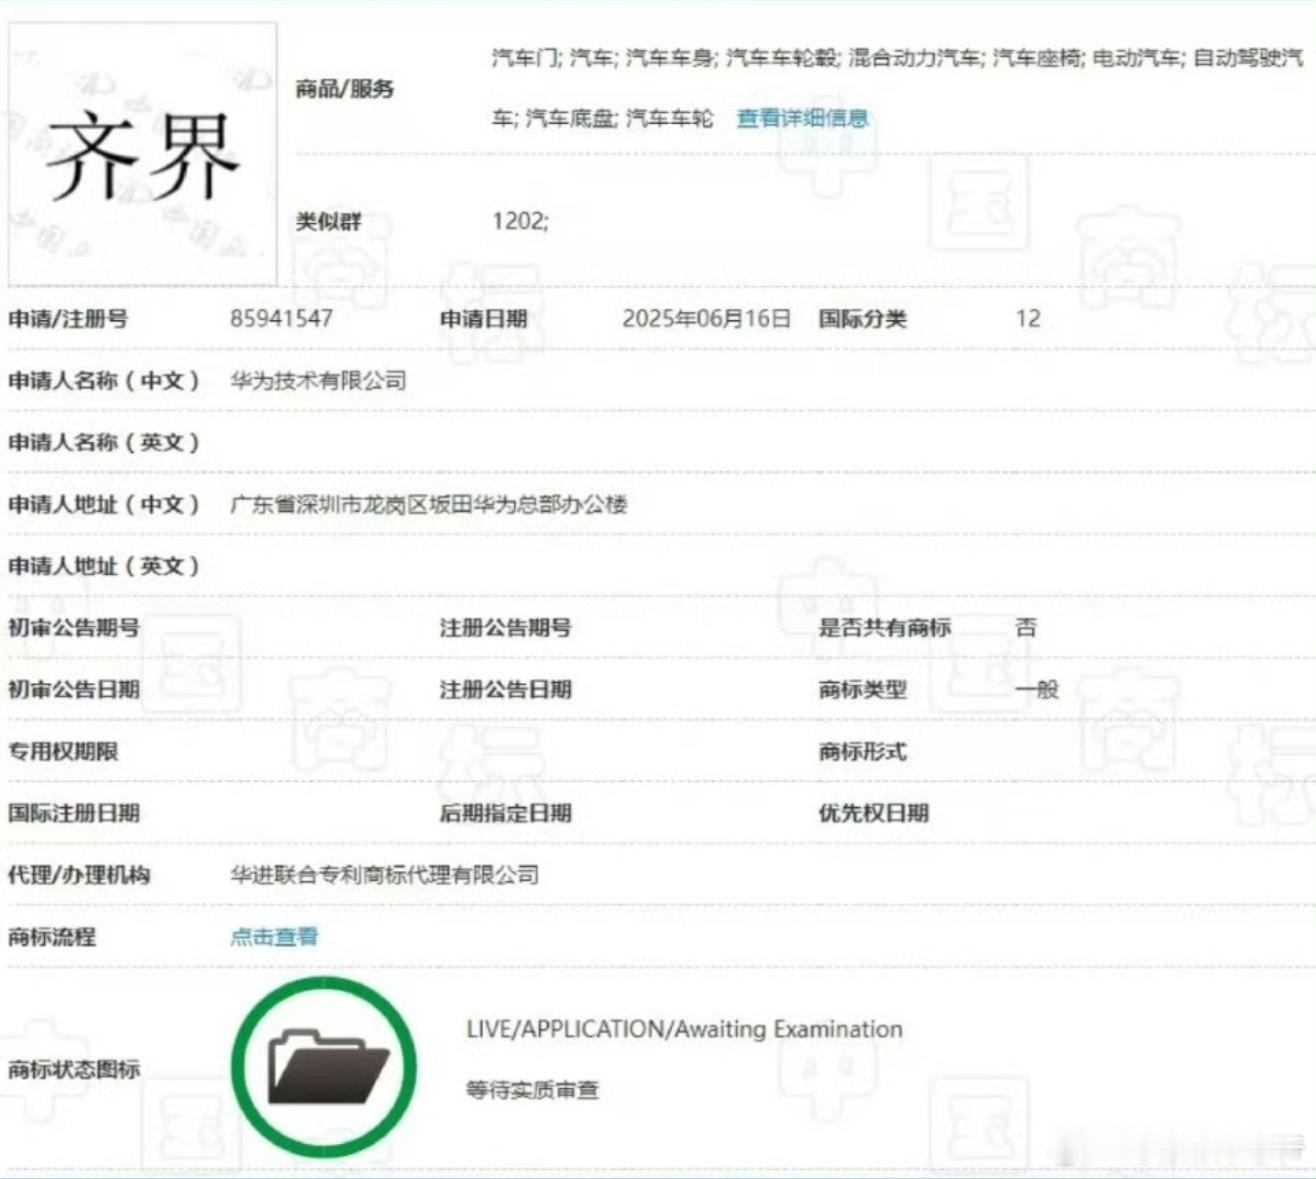Click the 申请人名称（英文） label
1316x1179 pixels.
pos(104,442)
